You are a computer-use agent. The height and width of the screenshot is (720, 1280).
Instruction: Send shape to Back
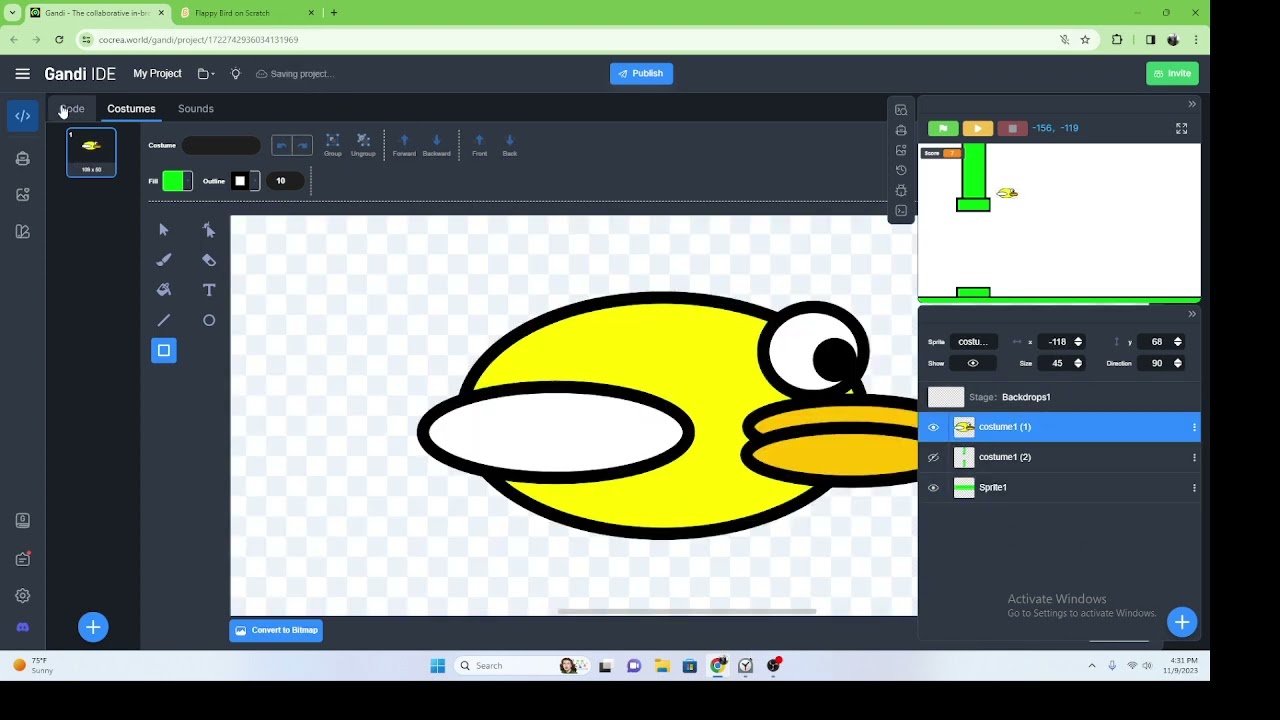[509, 145]
